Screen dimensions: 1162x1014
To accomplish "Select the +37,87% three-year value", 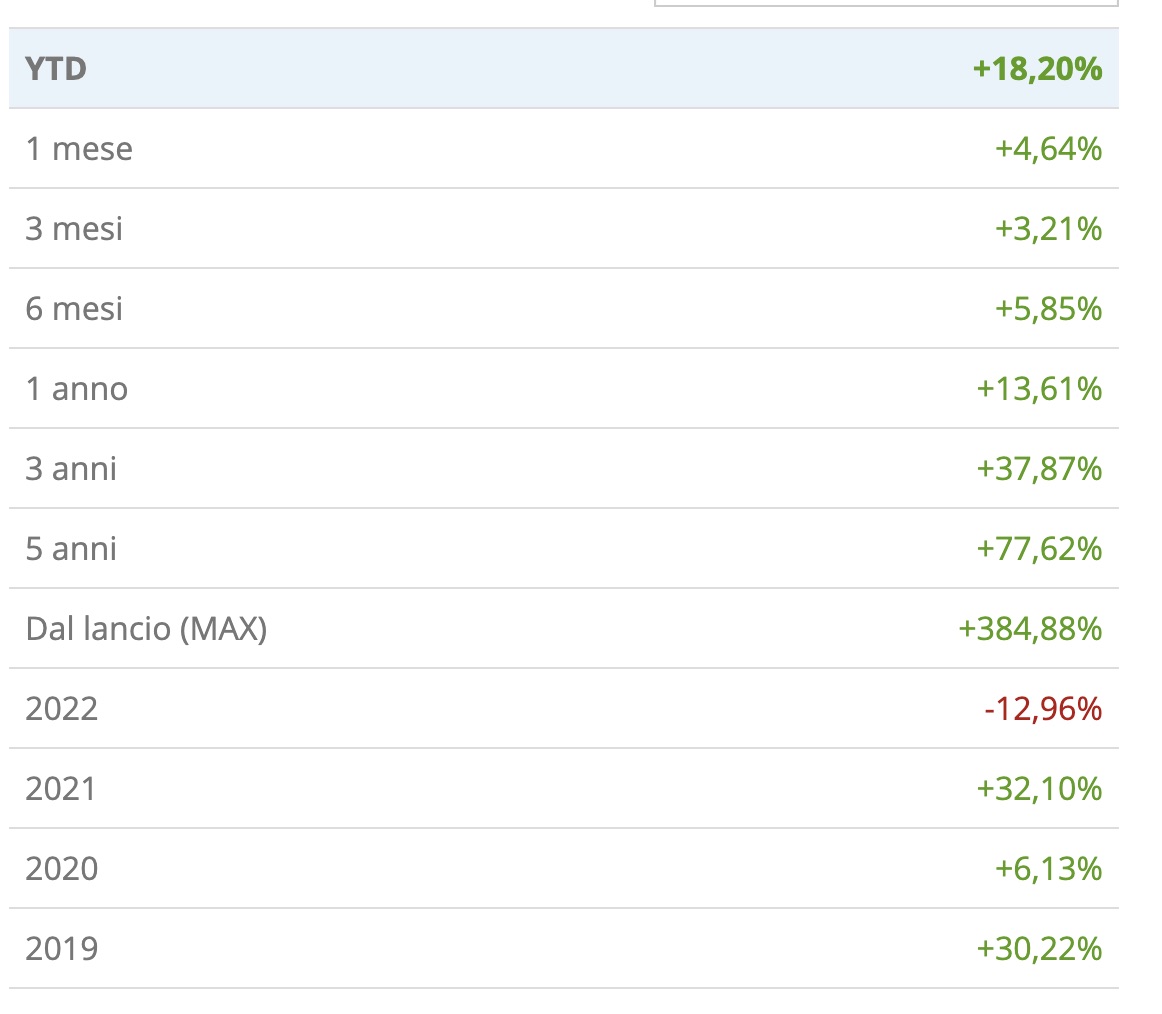I will [x=1039, y=469].
